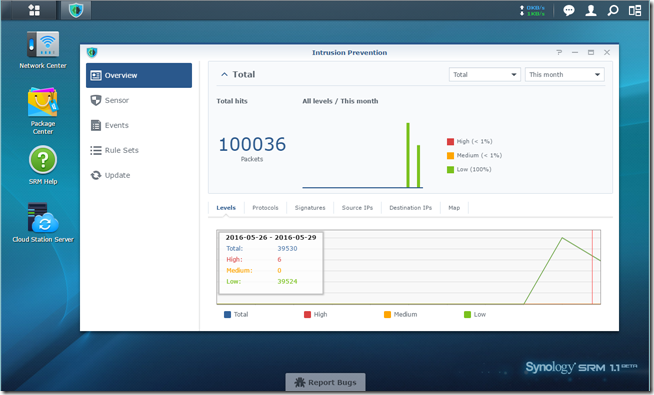Open the SRM Help desktop icon
This screenshot has height=395, width=654.
(43, 165)
